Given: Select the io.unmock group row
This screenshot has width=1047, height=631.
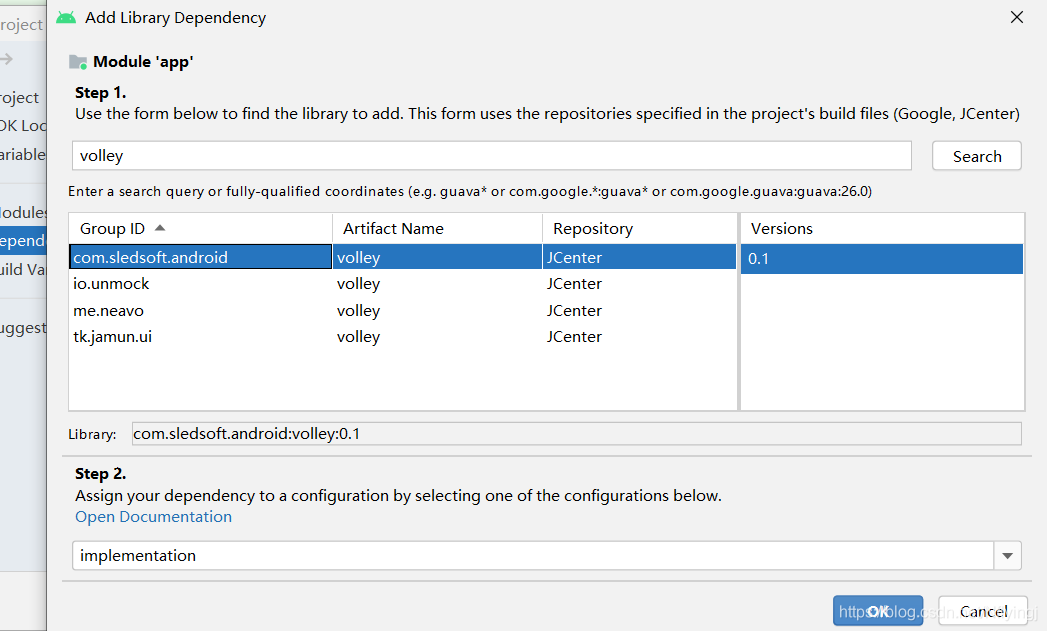Looking at the screenshot, I should click(403, 284).
